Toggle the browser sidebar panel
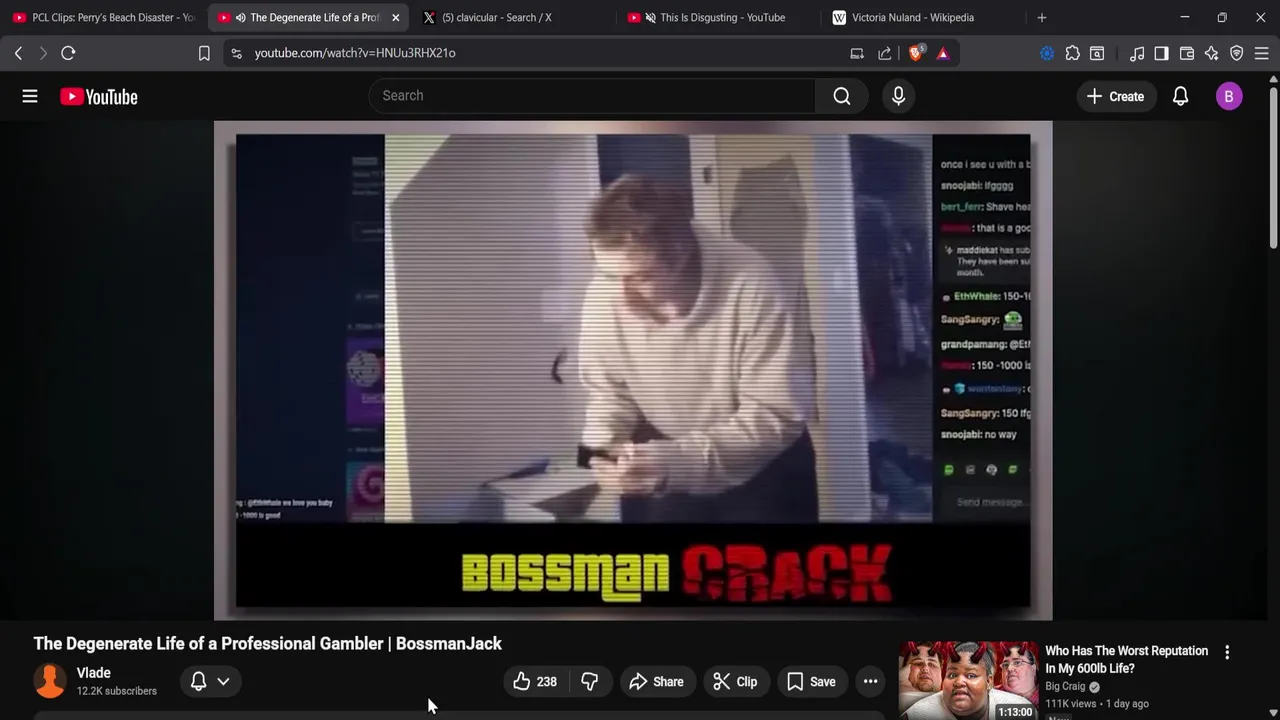1280x720 pixels. click(1161, 53)
